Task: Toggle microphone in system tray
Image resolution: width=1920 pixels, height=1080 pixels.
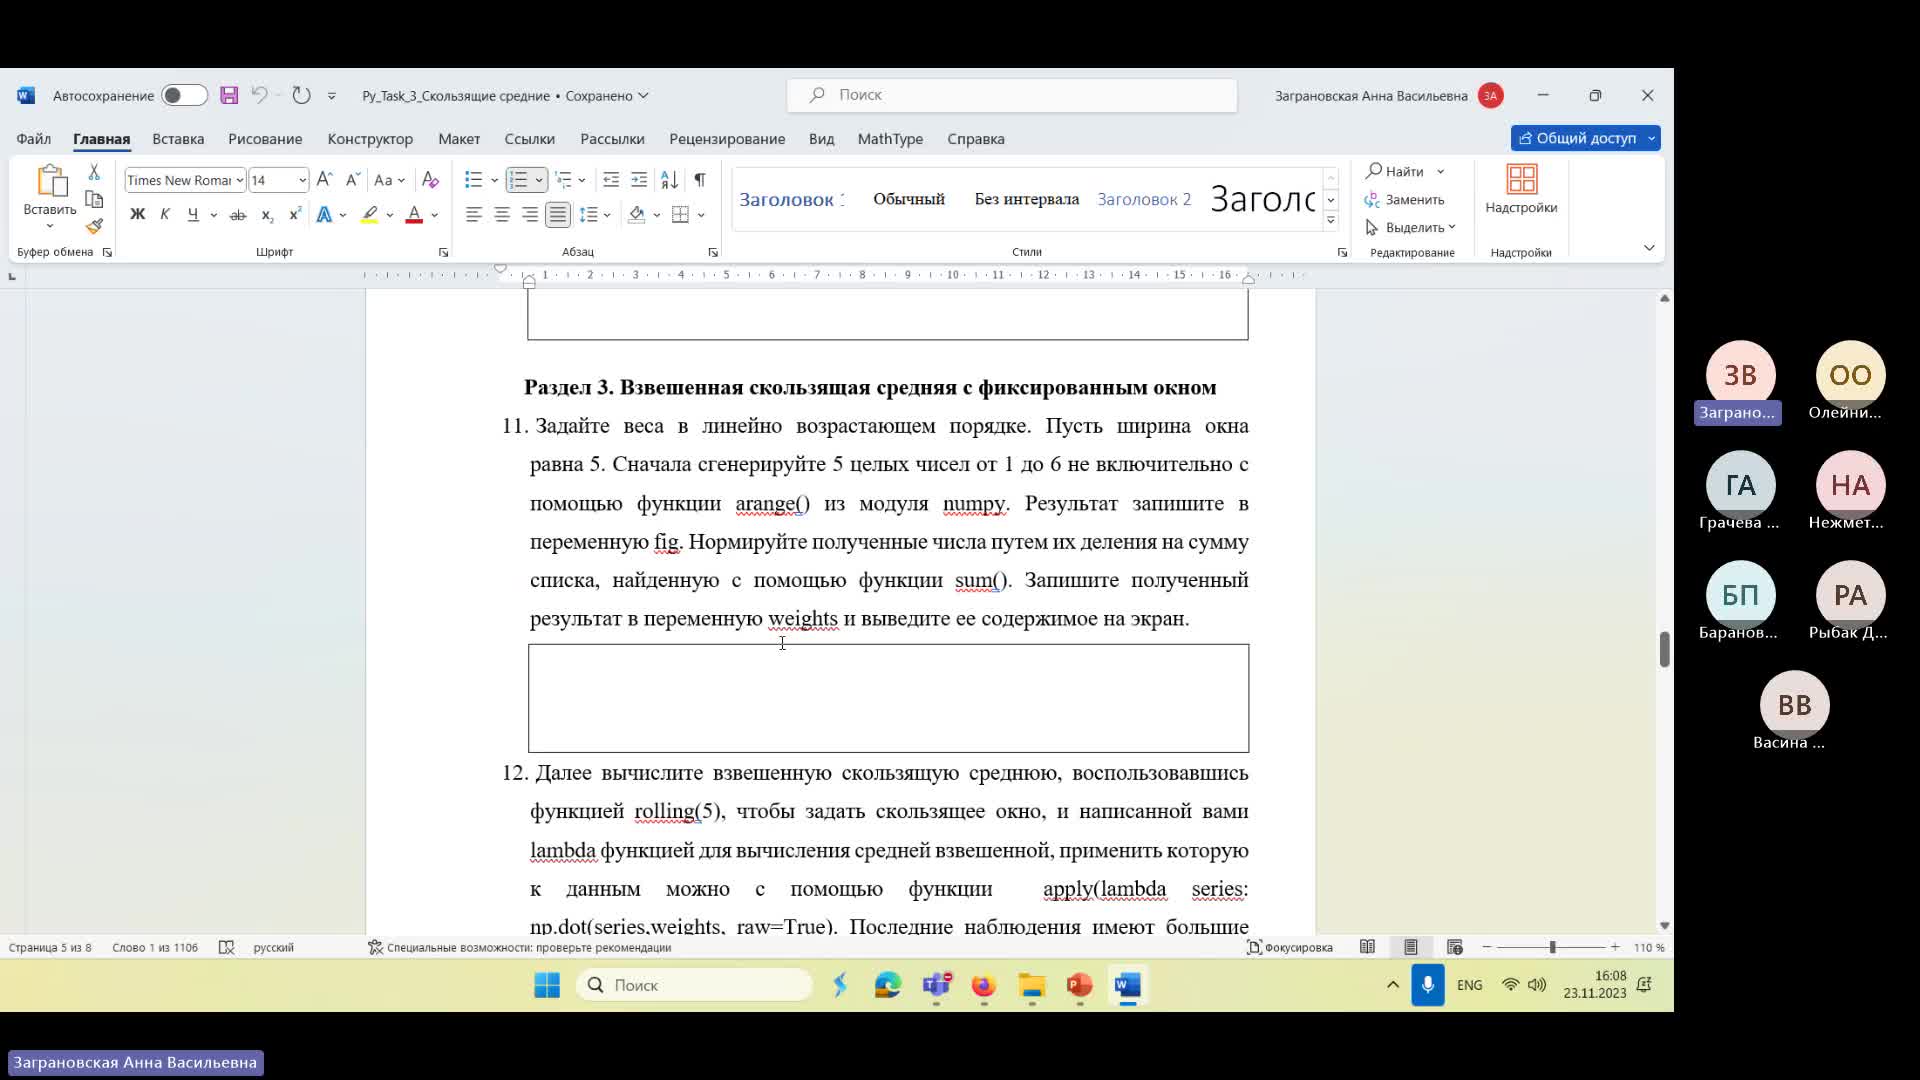Action: click(1427, 985)
